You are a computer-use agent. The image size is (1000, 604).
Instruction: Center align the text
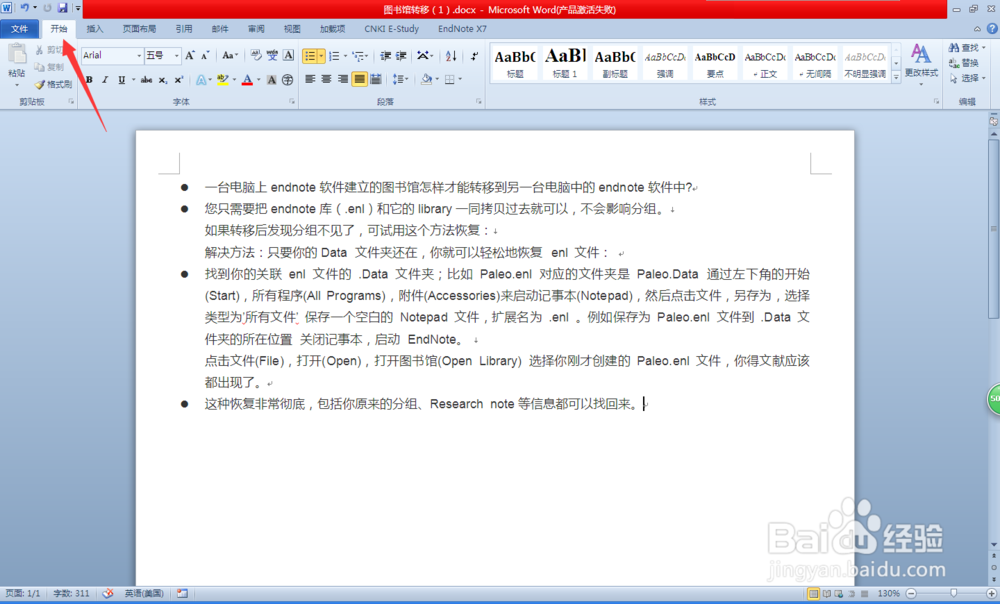(x=326, y=79)
